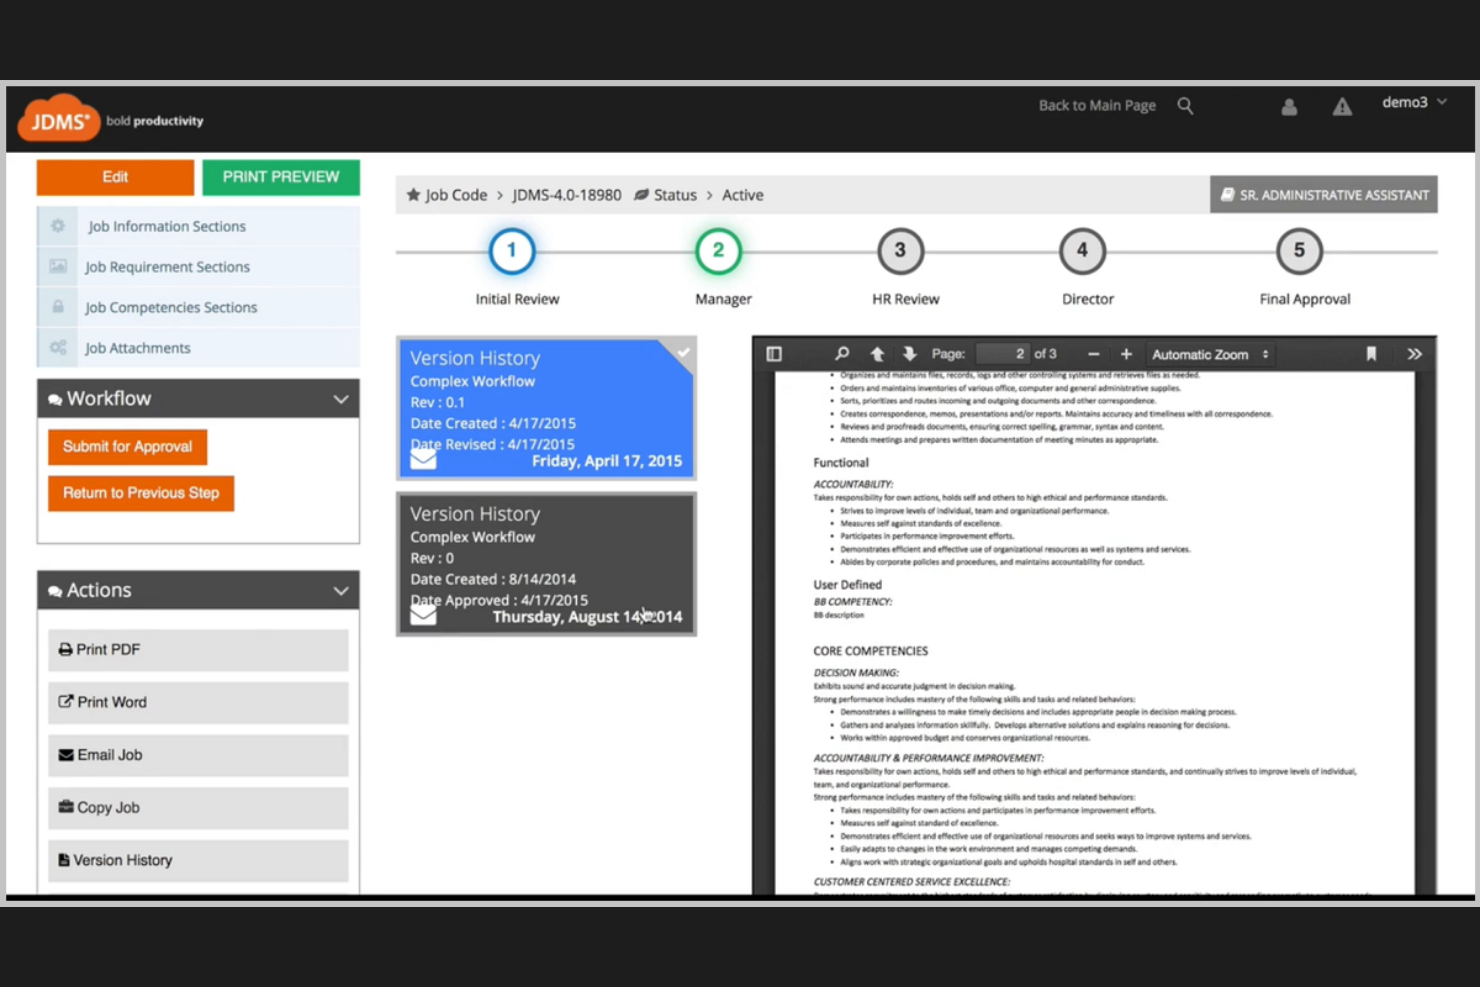Open the demo3 account menu

tap(1413, 101)
